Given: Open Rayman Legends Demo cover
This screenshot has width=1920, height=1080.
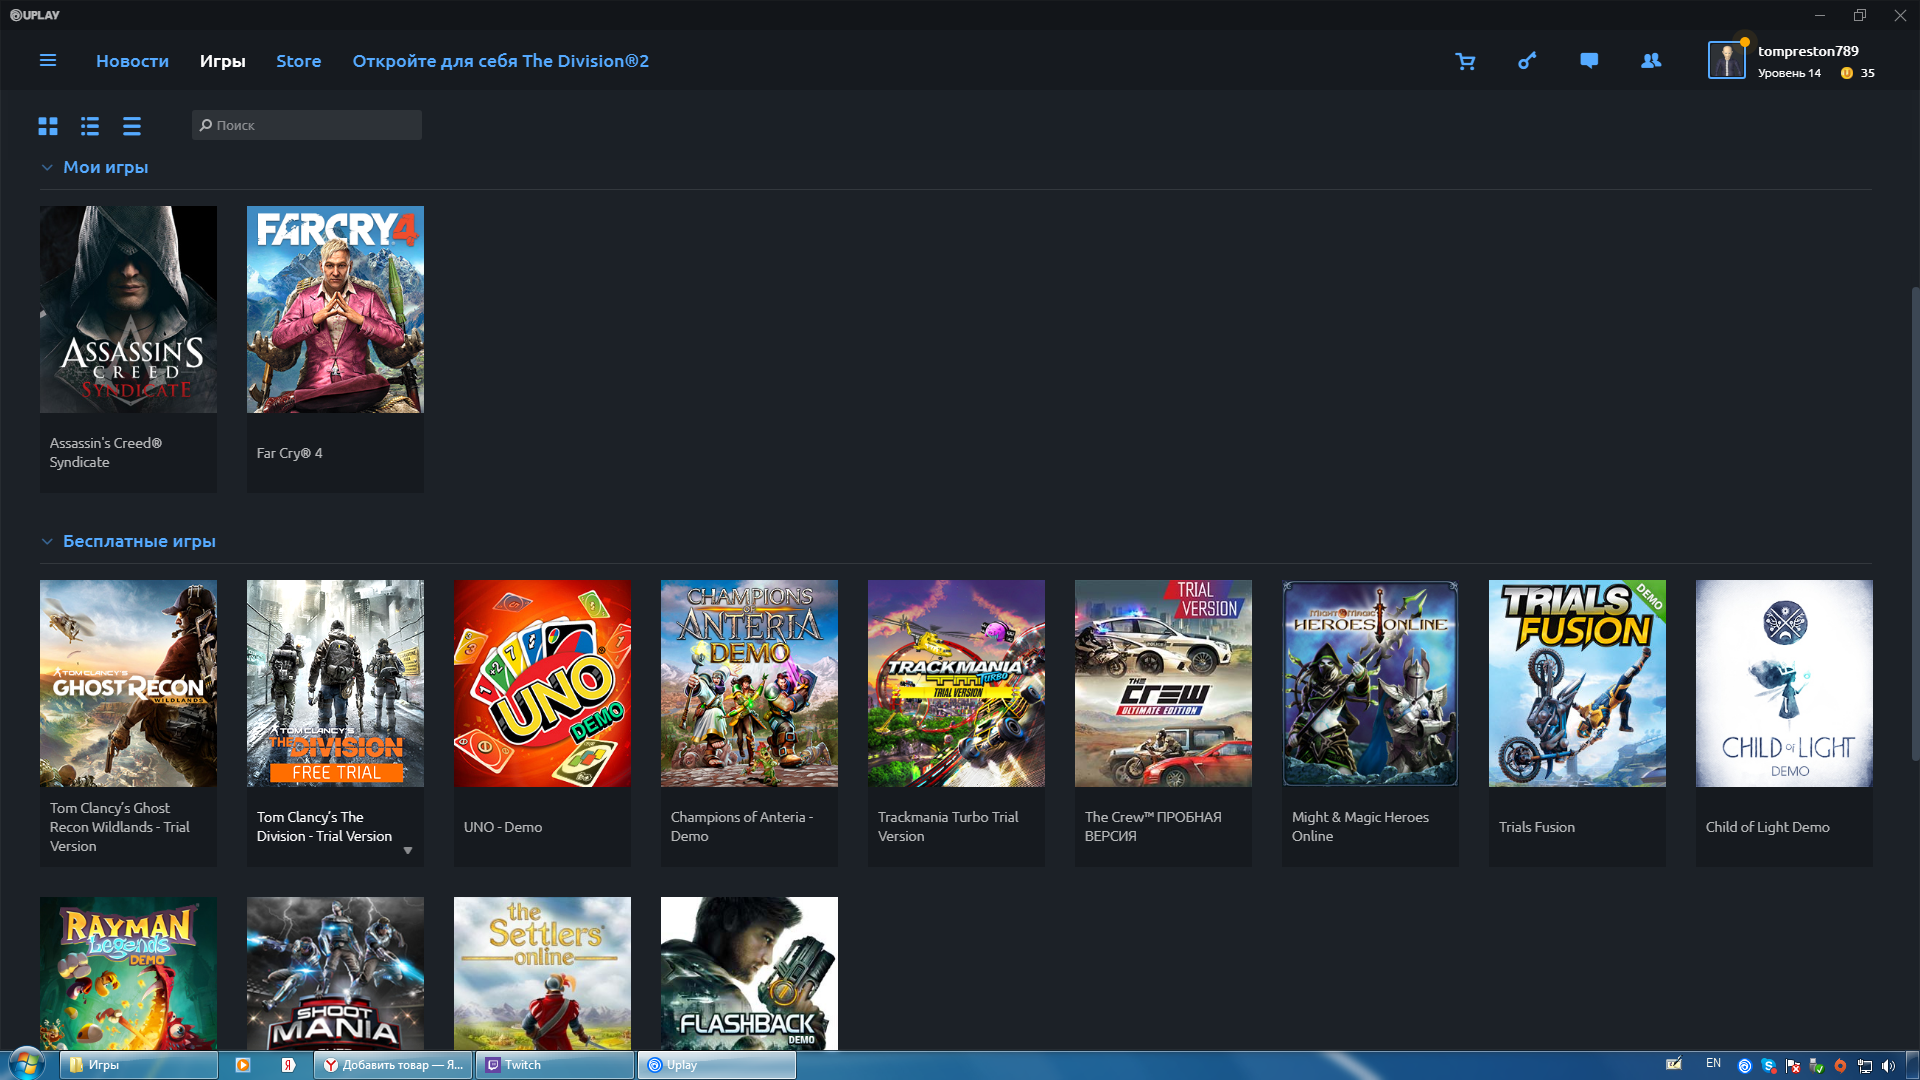Looking at the screenshot, I should click(x=128, y=973).
